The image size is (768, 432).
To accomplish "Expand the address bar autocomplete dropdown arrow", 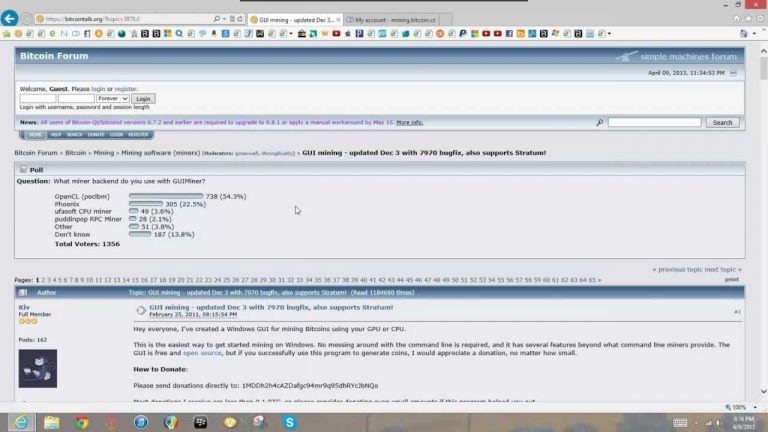I will tap(224, 19).
